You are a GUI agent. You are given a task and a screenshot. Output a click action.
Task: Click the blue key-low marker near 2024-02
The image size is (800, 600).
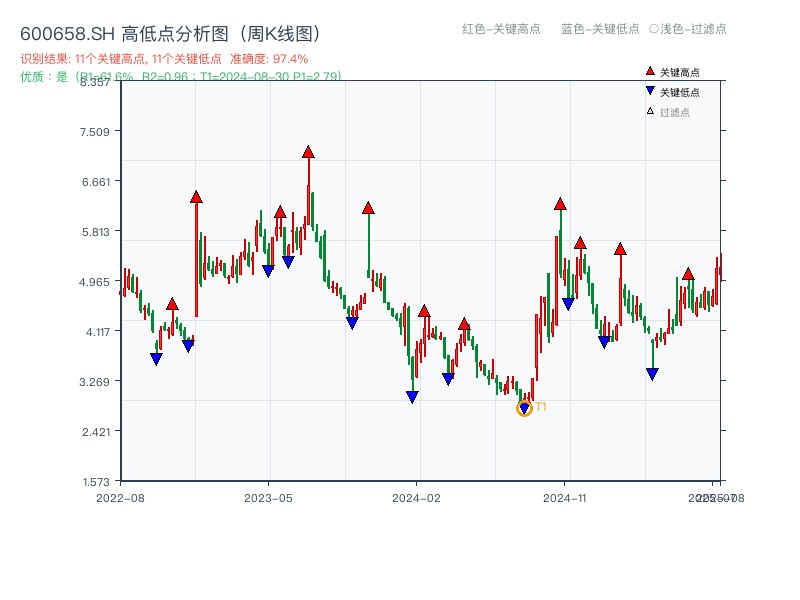tap(412, 397)
